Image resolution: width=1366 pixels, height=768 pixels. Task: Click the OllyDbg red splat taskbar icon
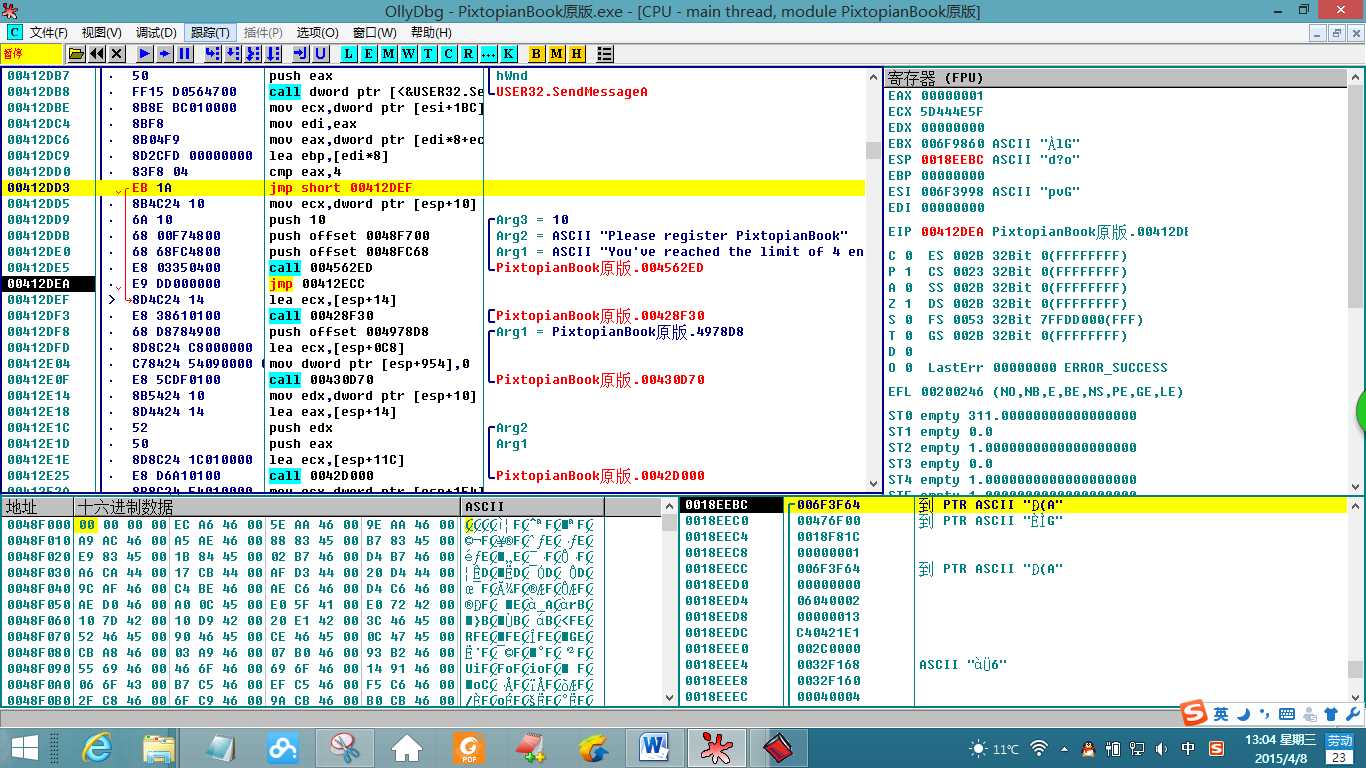tap(717, 747)
